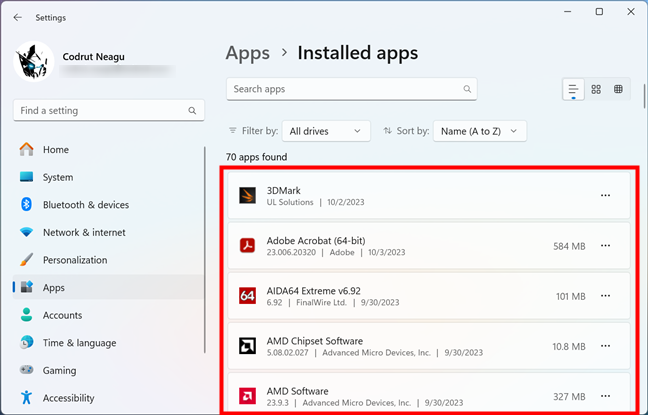Click the Settings back arrow
Screen dimensions: 648x415
click(17, 17)
